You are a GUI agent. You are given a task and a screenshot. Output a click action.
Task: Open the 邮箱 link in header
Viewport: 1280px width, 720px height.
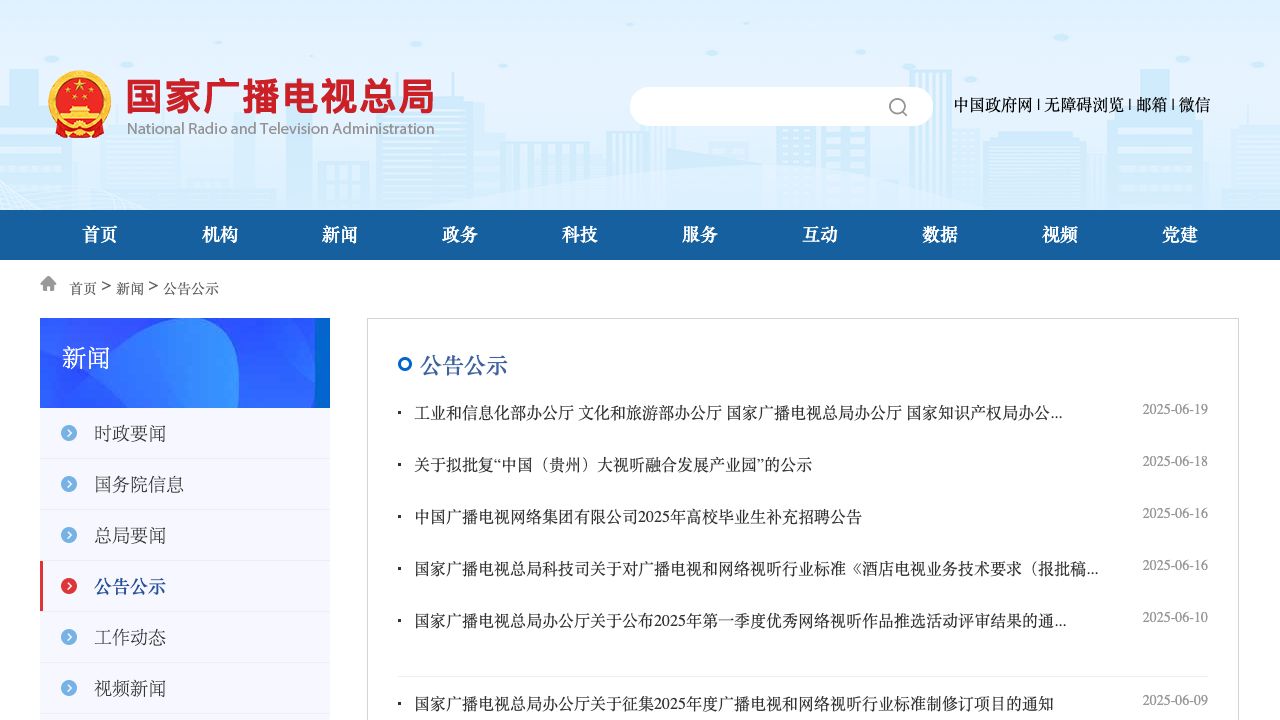click(1151, 105)
